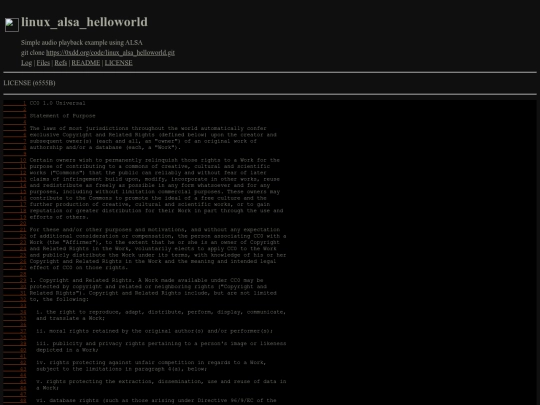
Task: Click the 'CC0 1.0 Universal' line
Action: pos(58,103)
